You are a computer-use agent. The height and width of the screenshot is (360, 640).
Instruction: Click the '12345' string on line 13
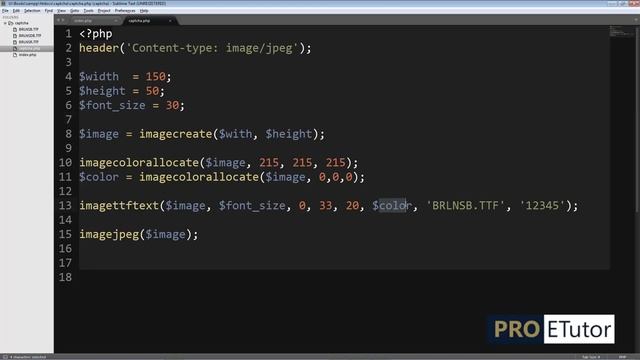pyautogui.click(x=542, y=205)
